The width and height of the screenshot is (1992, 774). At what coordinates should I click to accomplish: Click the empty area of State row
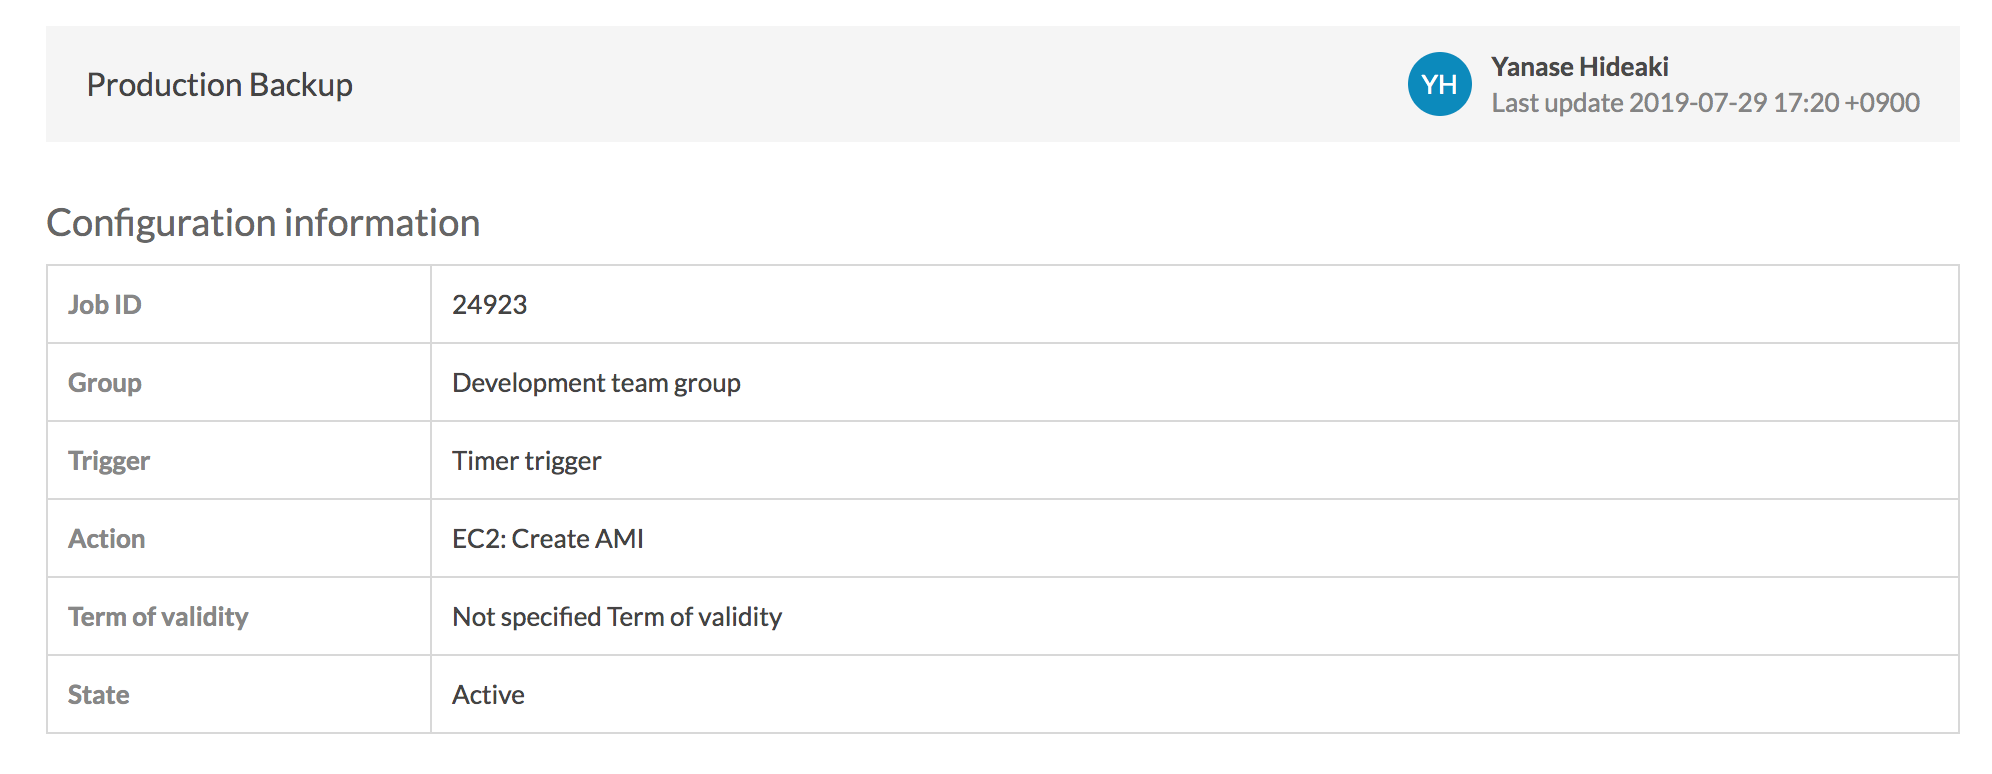pos(1200,695)
